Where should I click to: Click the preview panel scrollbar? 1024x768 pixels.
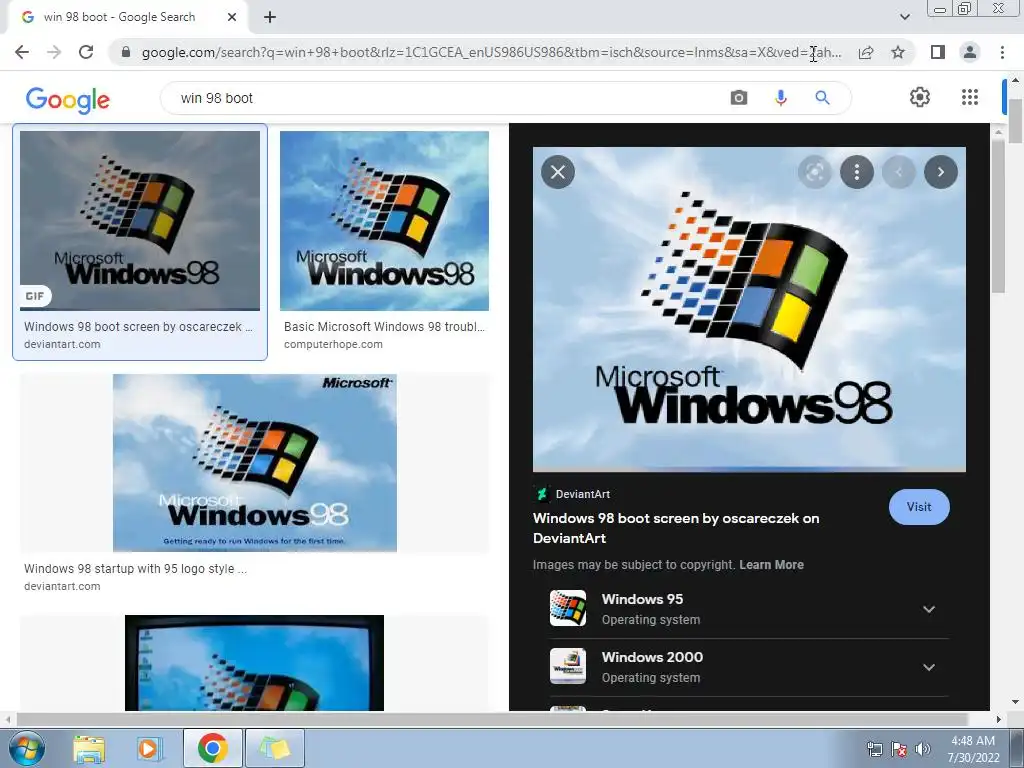tap(998, 216)
